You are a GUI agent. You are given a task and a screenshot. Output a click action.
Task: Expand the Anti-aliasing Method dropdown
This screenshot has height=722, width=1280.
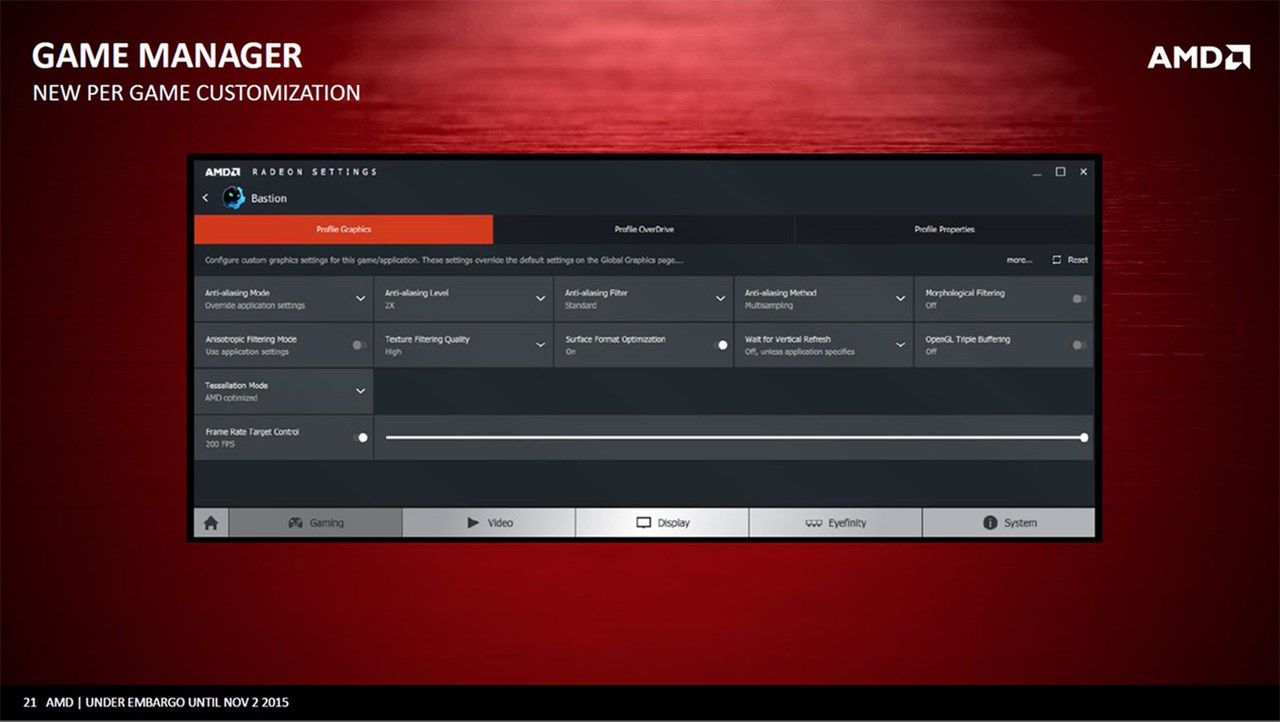tap(823, 299)
